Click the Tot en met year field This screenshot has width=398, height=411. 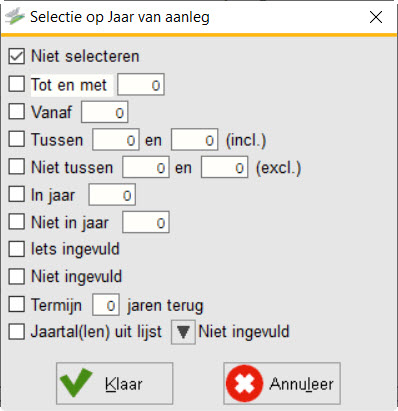pyautogui.click(x=141, y=85)
